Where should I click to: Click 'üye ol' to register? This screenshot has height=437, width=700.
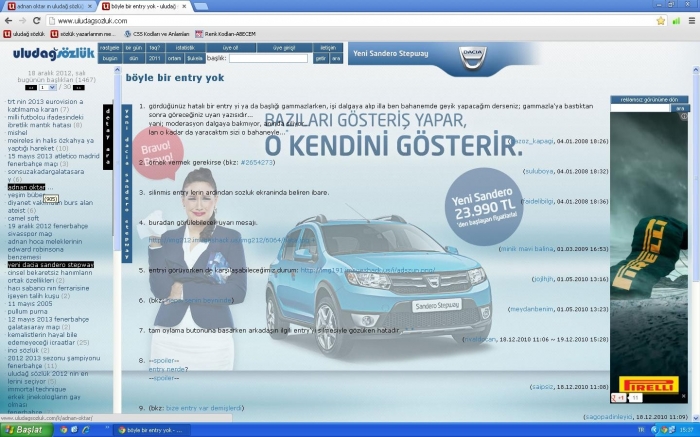(x=231, y=48)
